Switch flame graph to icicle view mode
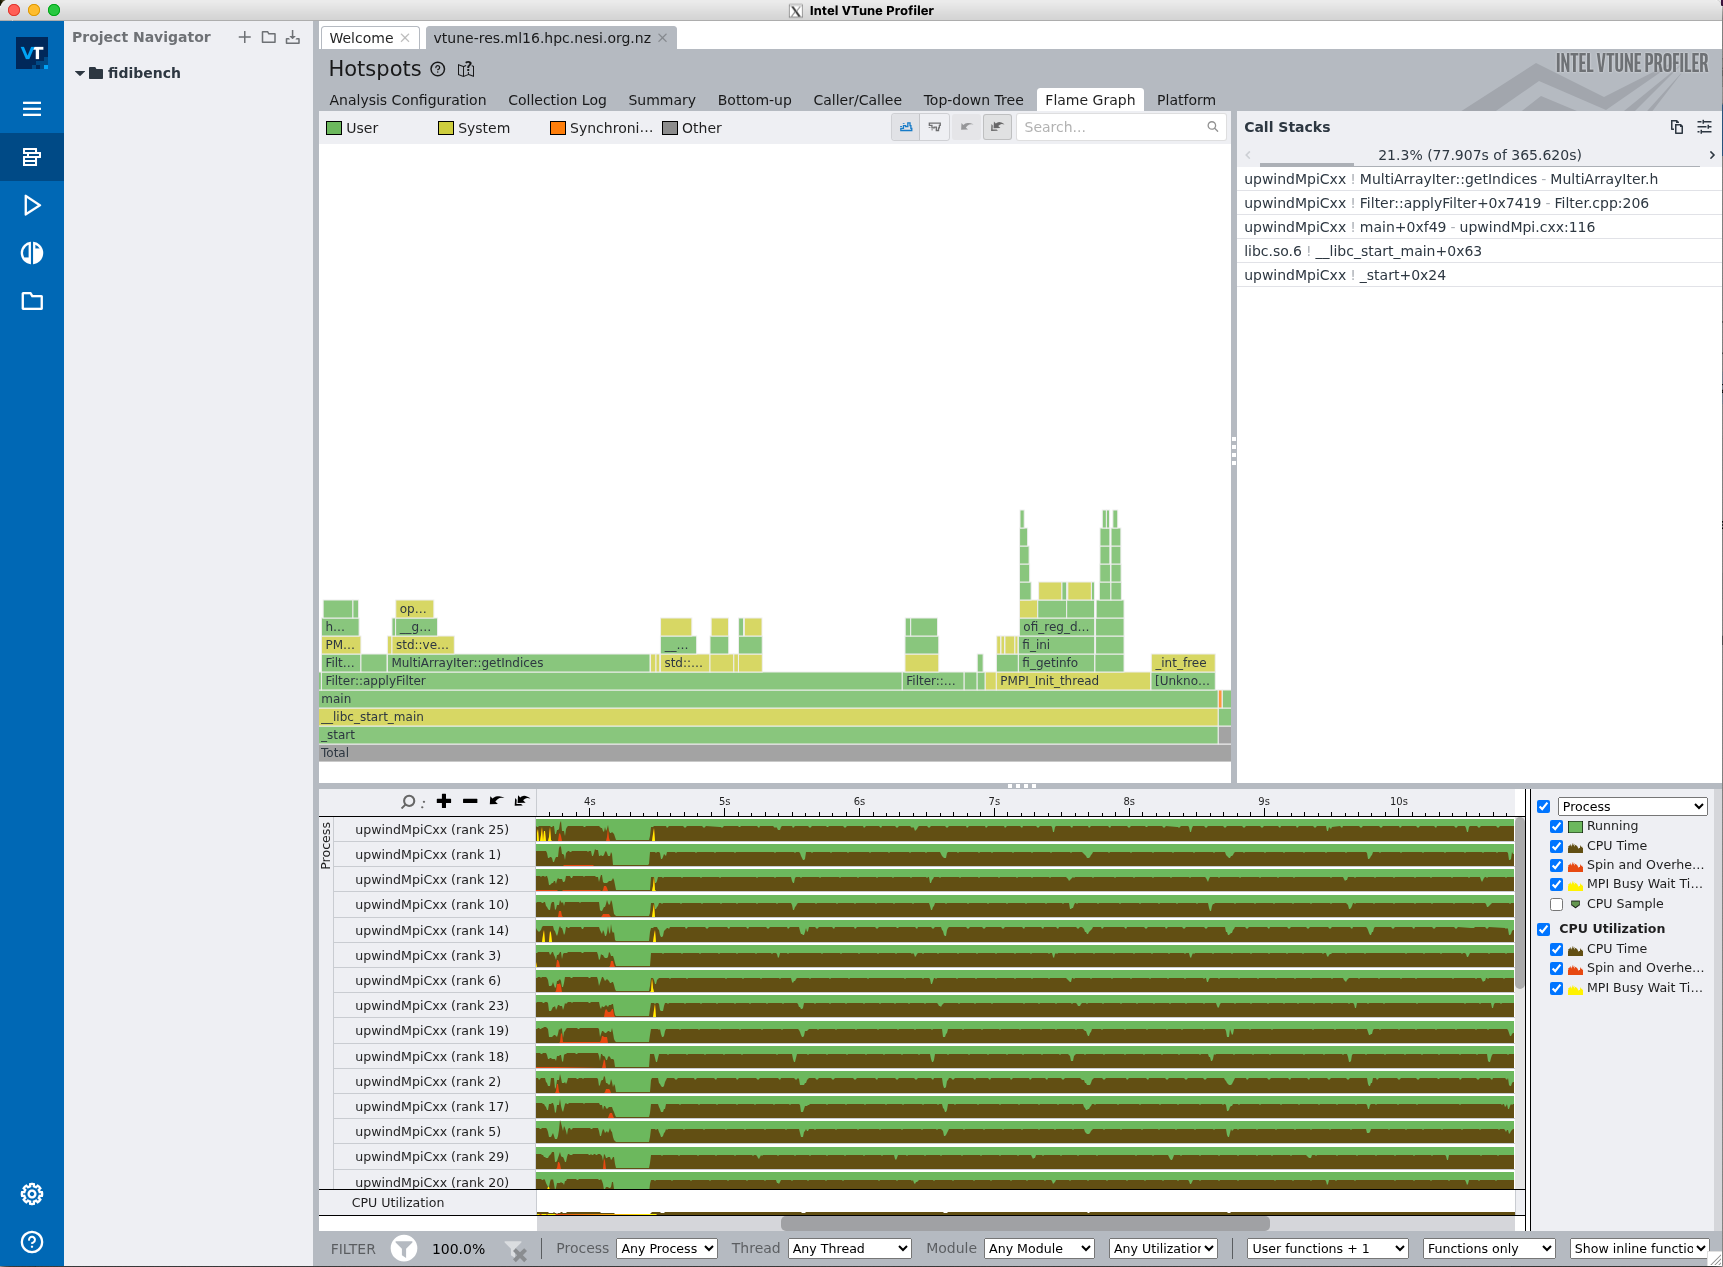Image resolution: width=1723 pixels, height=1267 pixels. (934, 127)
